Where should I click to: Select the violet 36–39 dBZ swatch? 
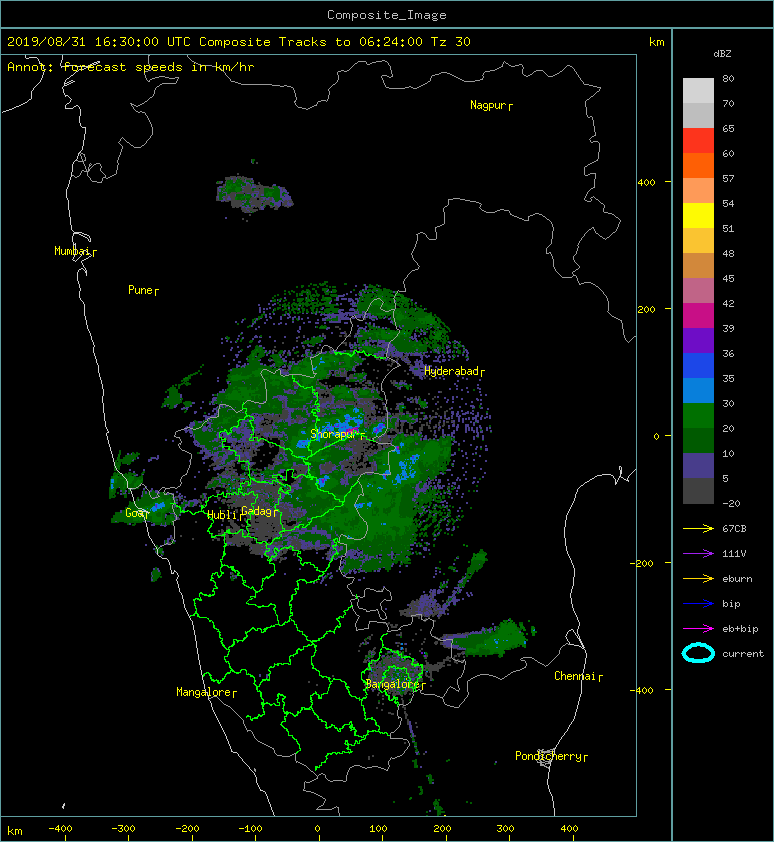(x=698, y=340)
